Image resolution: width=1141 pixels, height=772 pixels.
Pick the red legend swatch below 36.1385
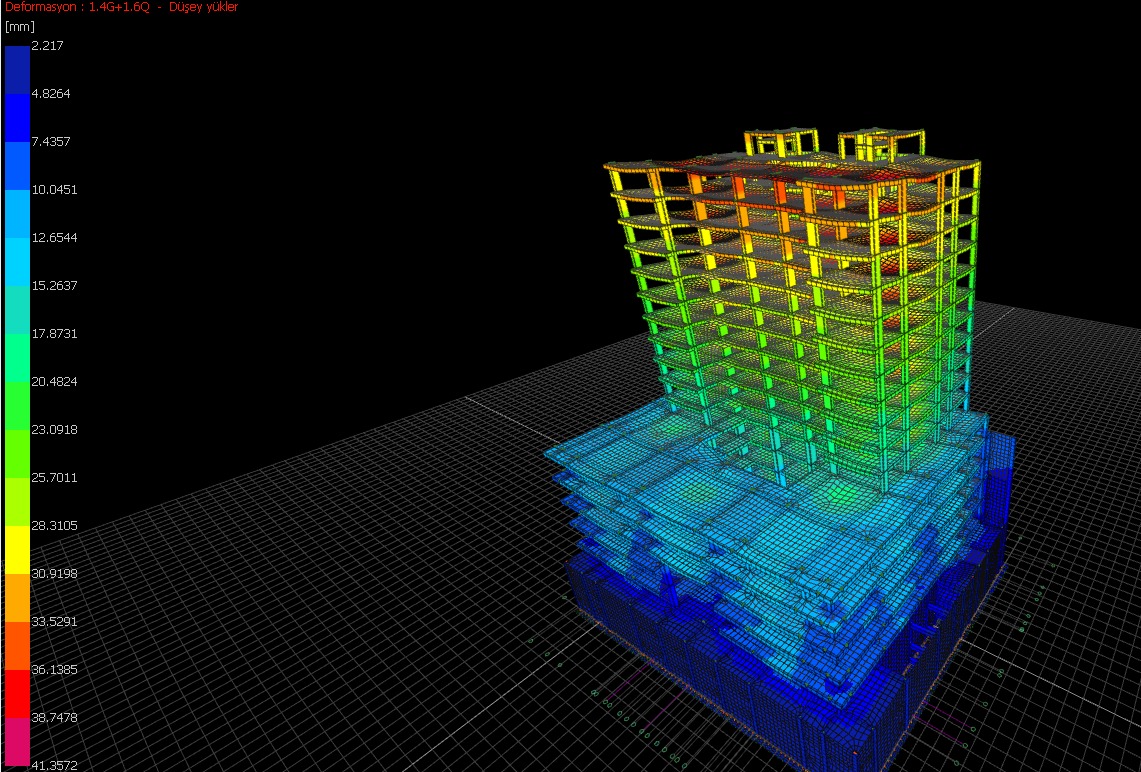(x=17, y=693)
